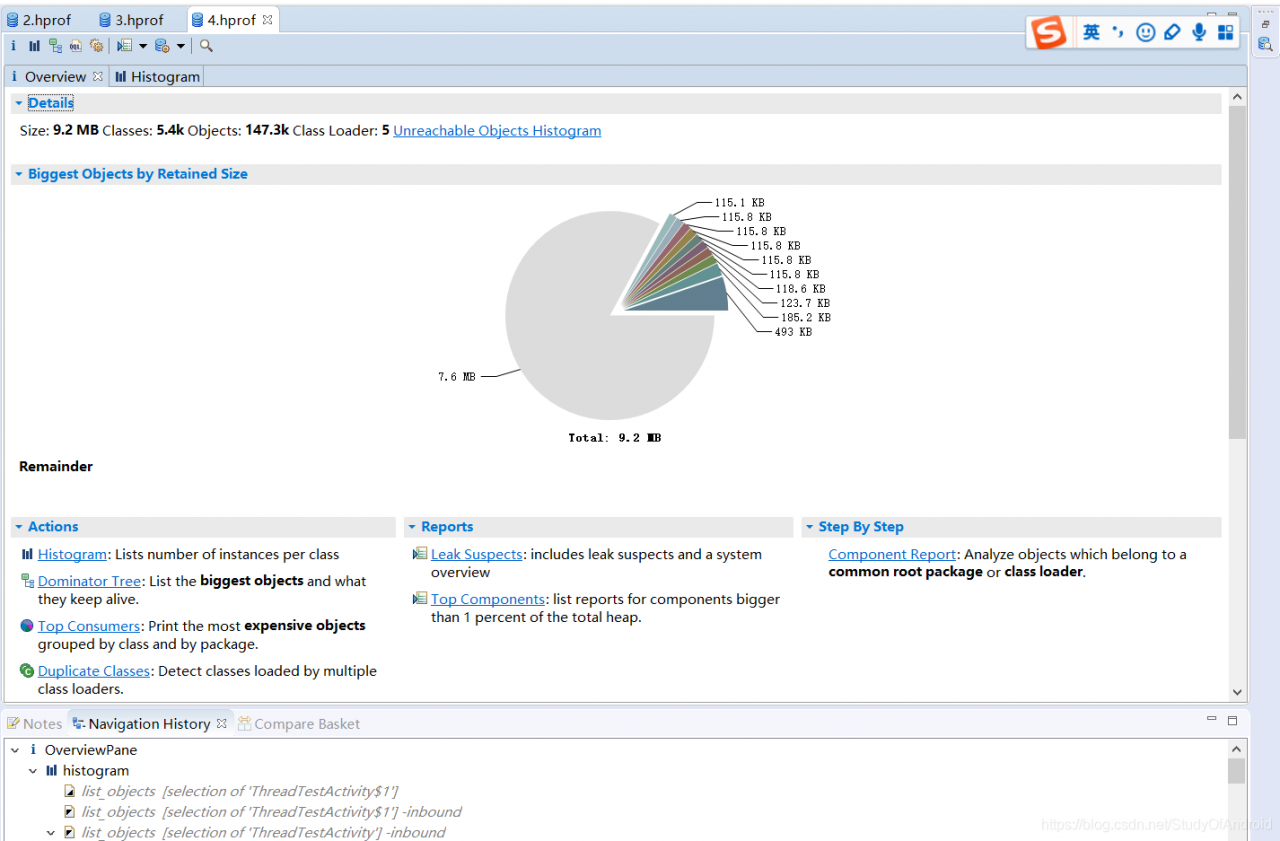Create a histogram from the toolbar
The width and height of the screenshot is (1280, 841).
click(x=34, y=46)
